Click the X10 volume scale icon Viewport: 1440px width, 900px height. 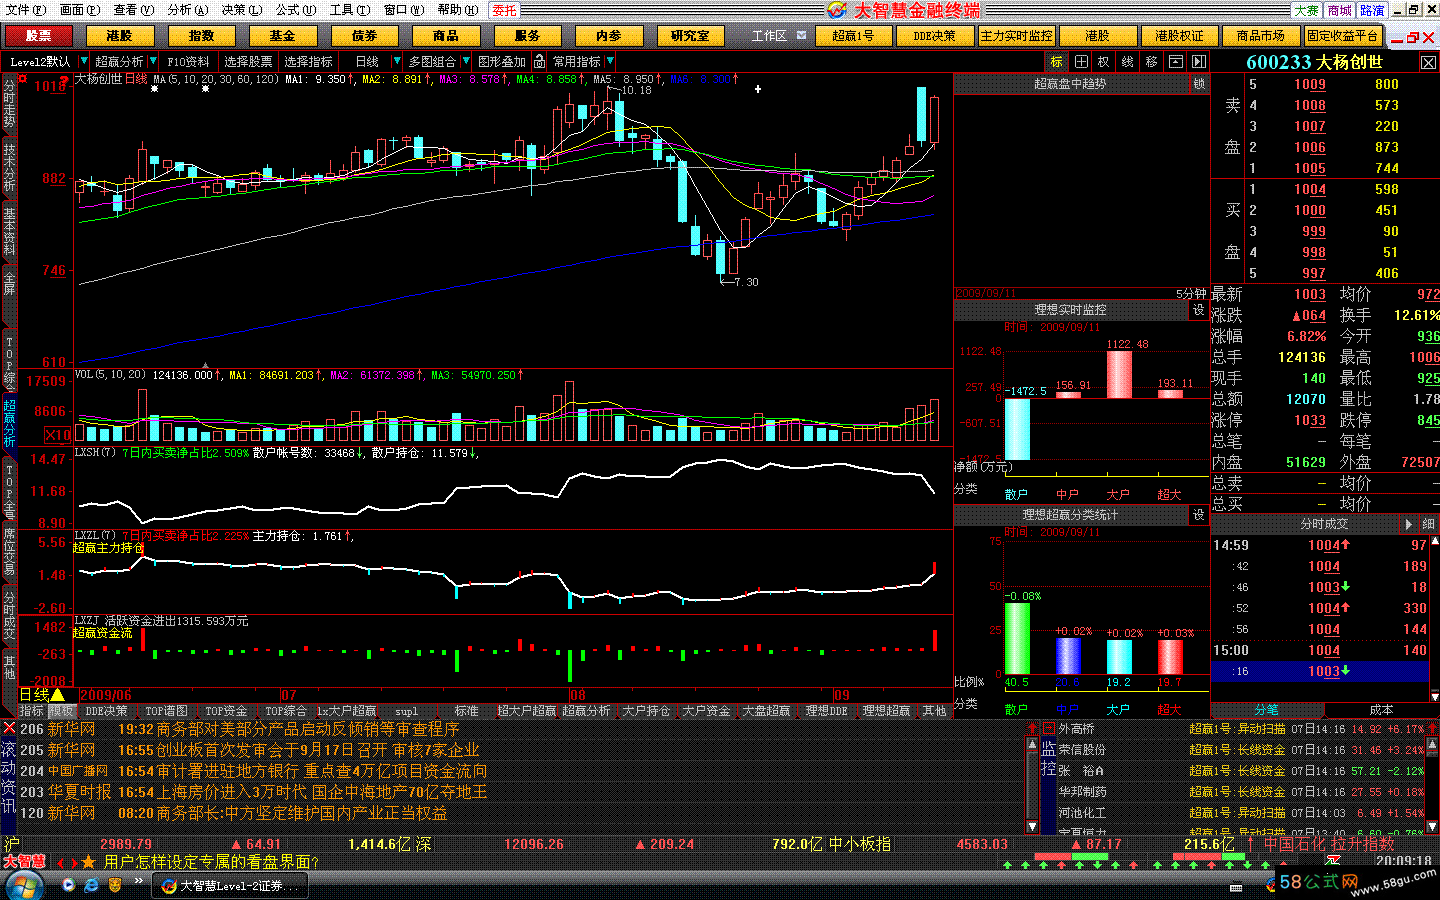tap(58, 434)
